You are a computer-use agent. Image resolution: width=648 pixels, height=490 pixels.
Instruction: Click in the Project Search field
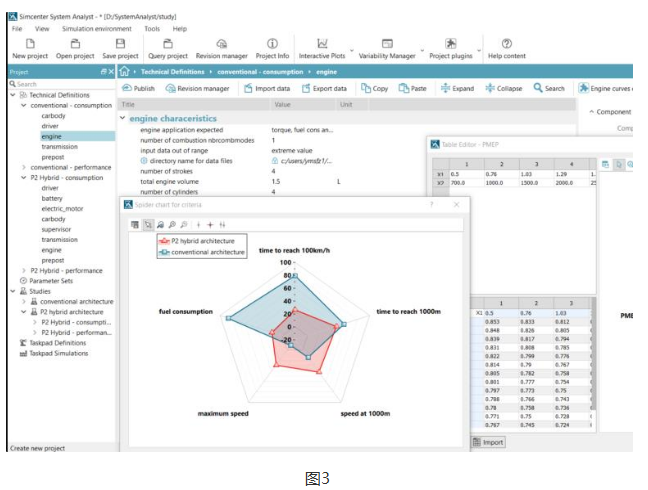tap(60, 84)
